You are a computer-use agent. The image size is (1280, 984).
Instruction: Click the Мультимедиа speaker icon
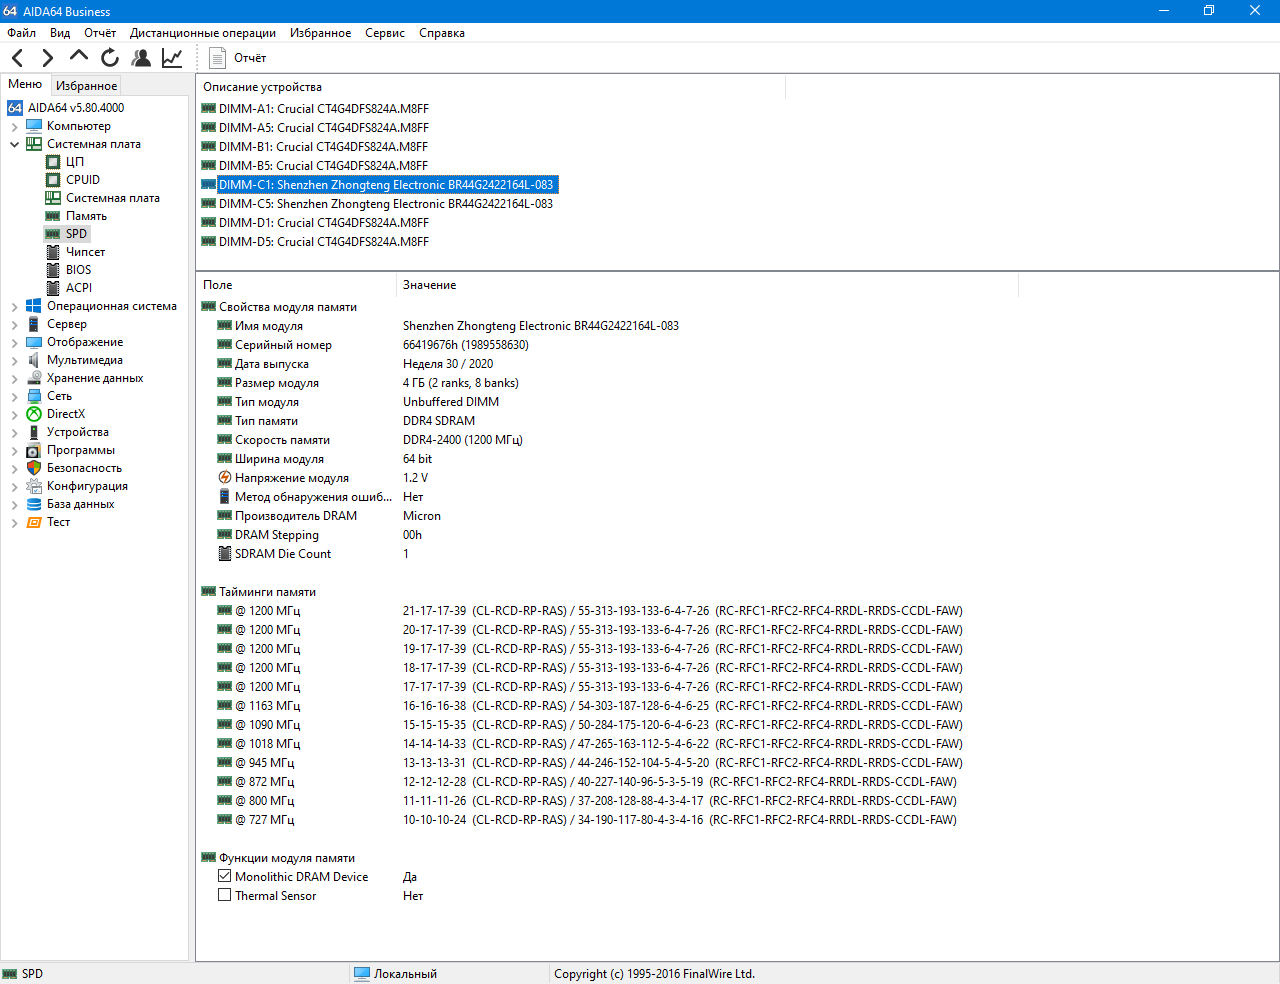click(x=34, y=360)
